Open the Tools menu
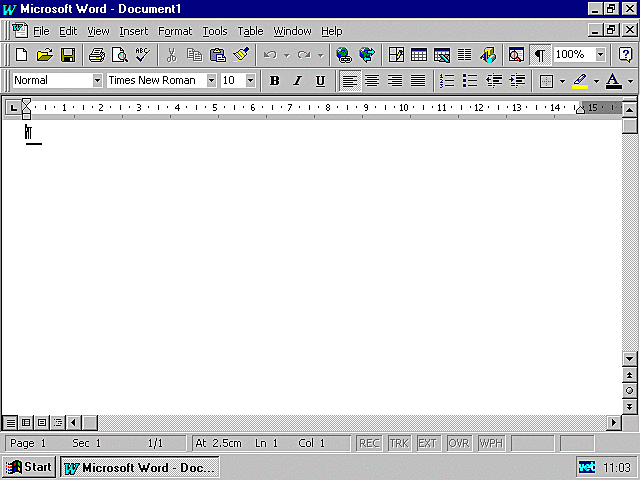The width and height of the screenshot is (640, 480). coord(215,31)
